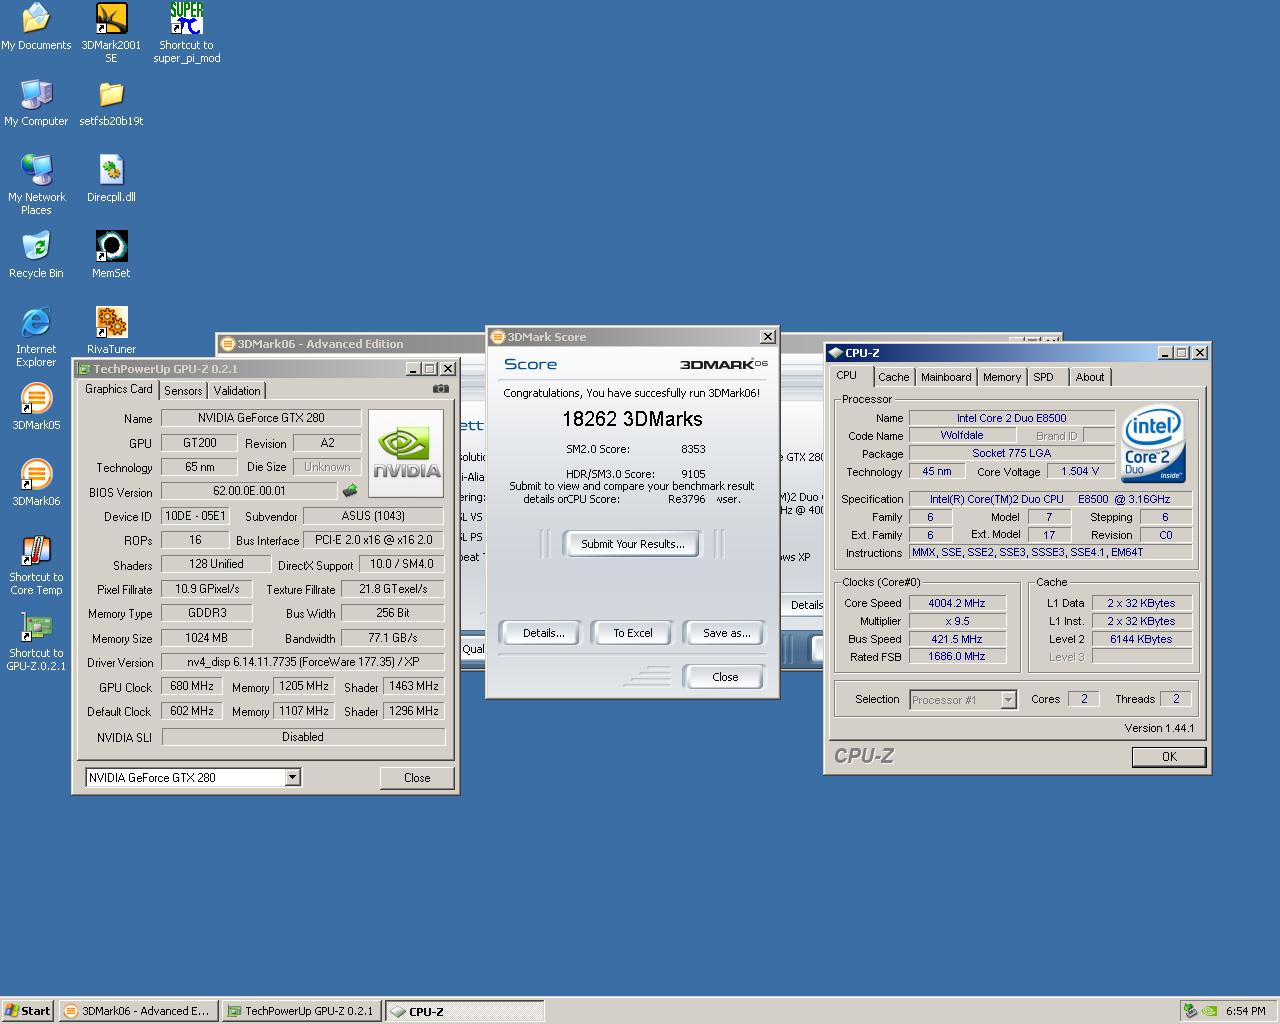Click the Rated FSB value 1686.0 MHz
The height and width of the screenshot is (1024, 1280).
(957, 656)
